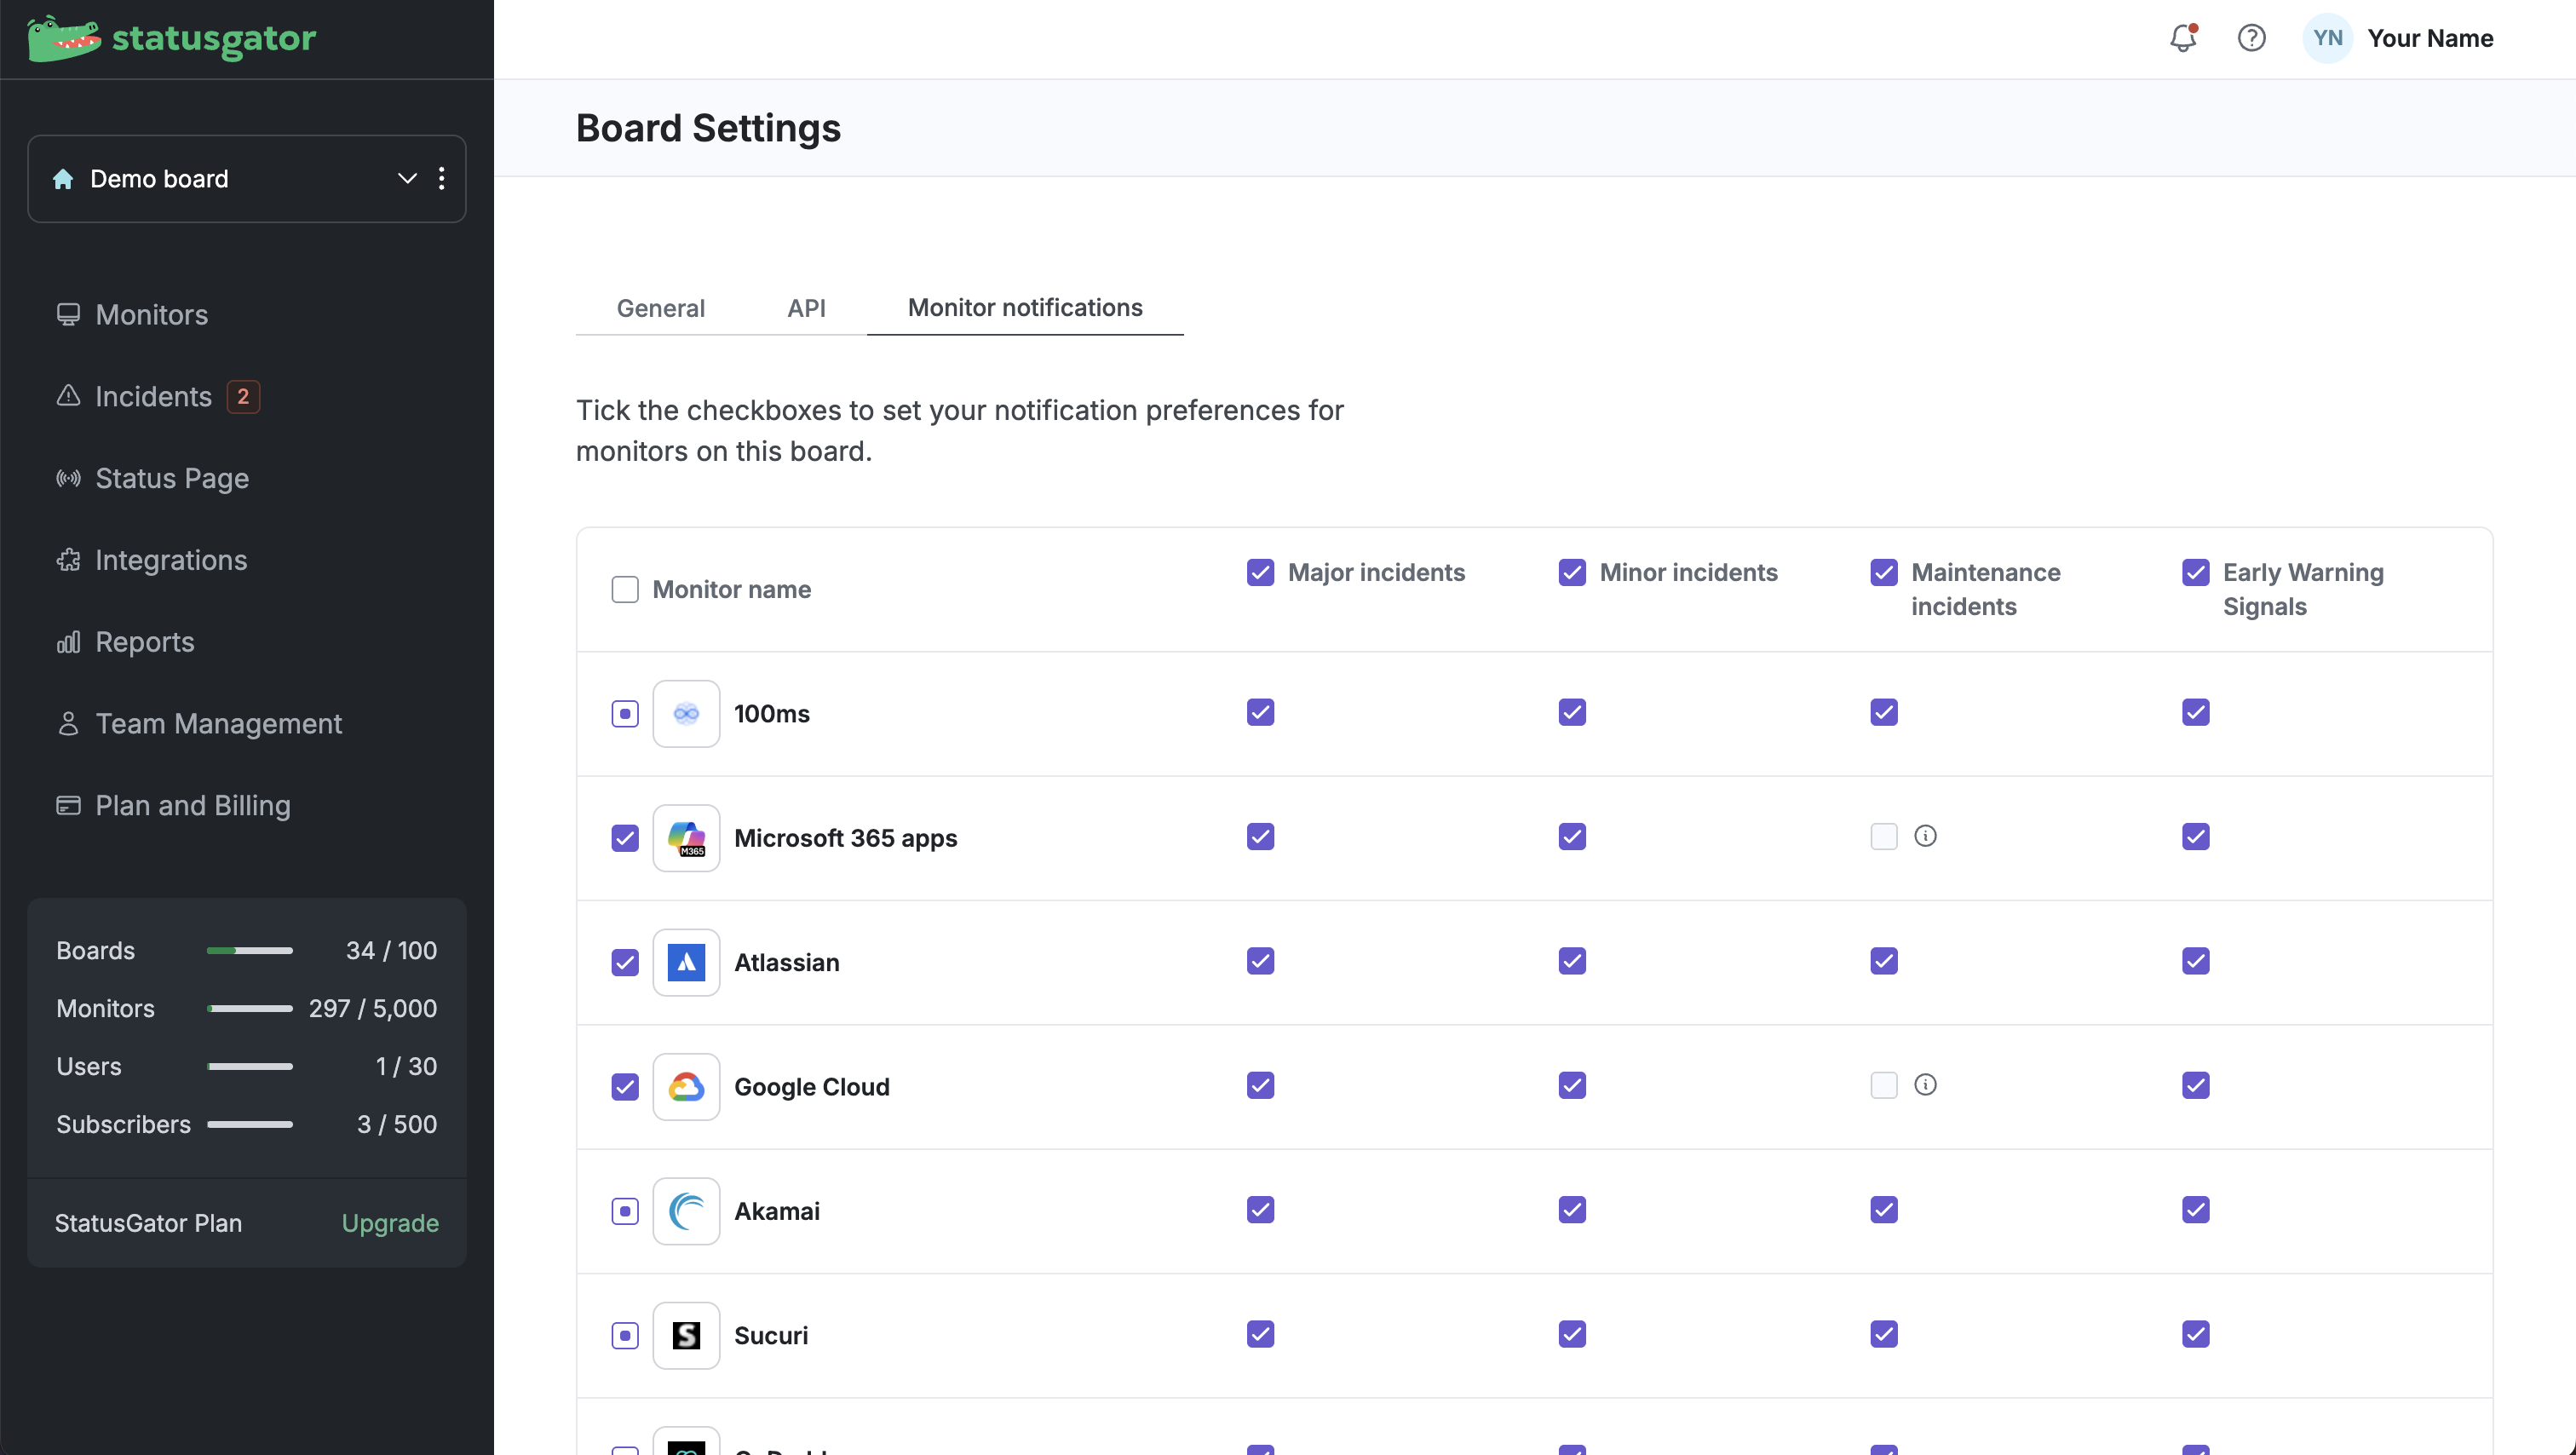
Task: Switch to the API tab
Action: tap(806, 308)
